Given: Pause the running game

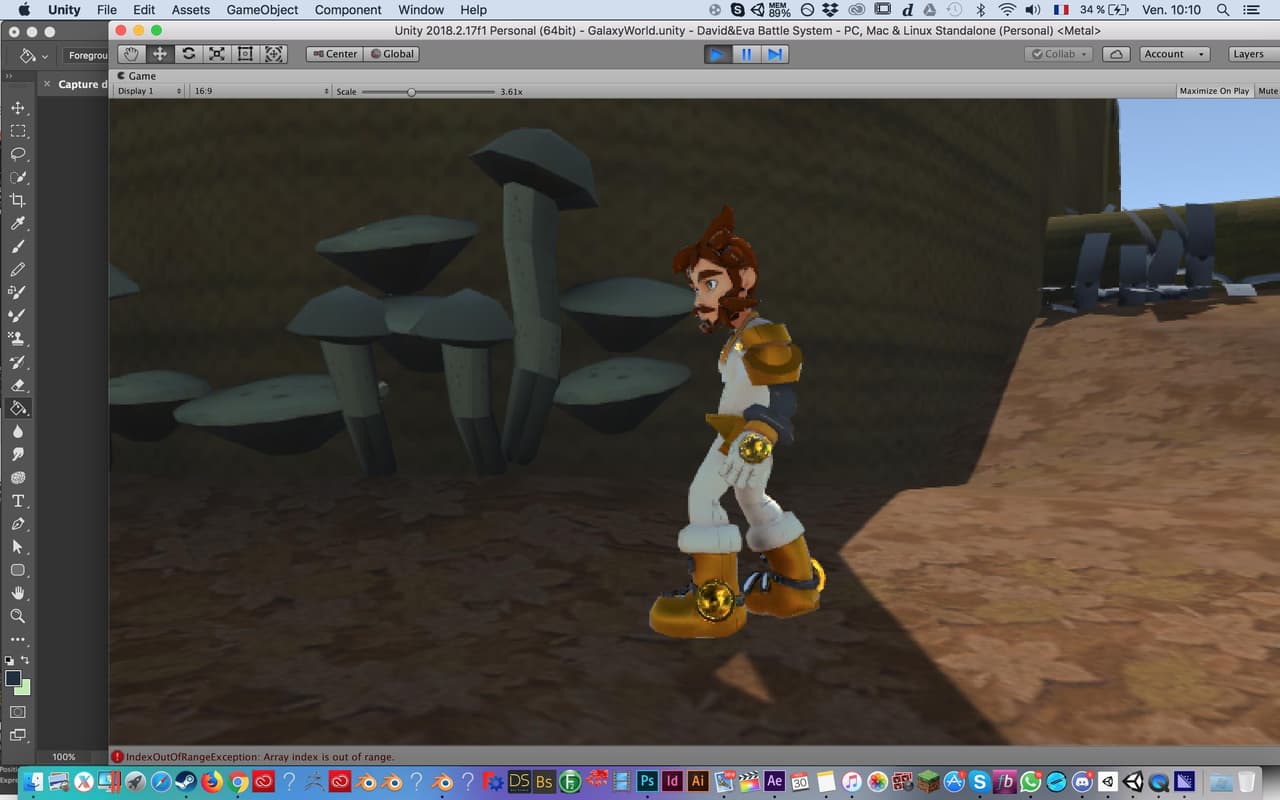Looking at the screenshot, I should pyautogui.click(x=746, y=54).
